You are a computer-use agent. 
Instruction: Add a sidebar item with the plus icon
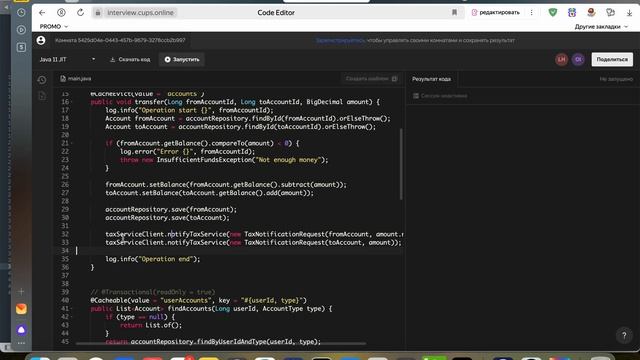pyautogui.click(x=21, y=291)
